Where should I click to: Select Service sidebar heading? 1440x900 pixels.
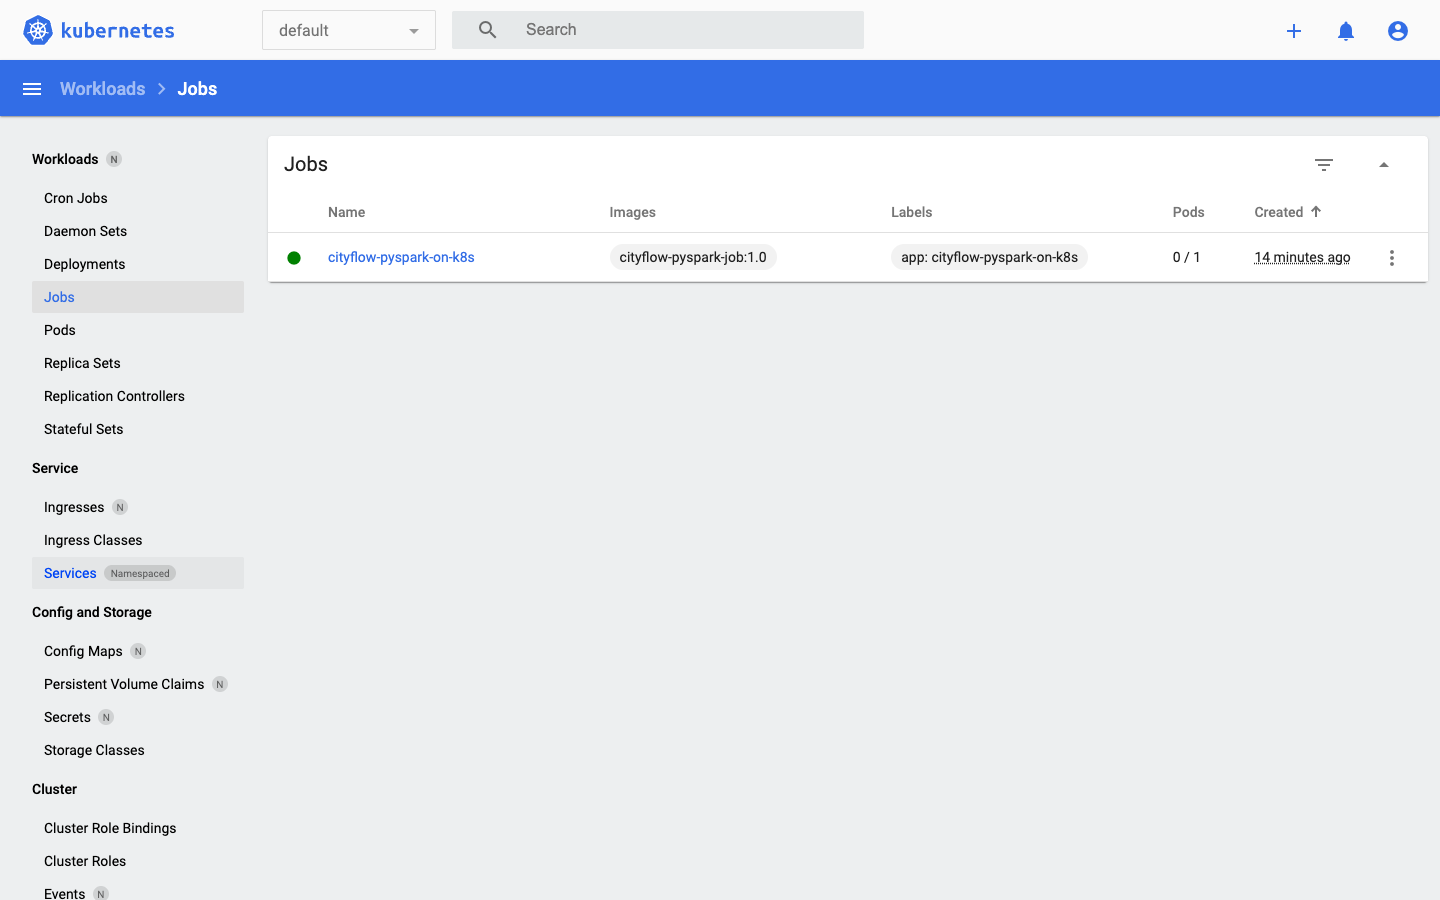(55, 468)
